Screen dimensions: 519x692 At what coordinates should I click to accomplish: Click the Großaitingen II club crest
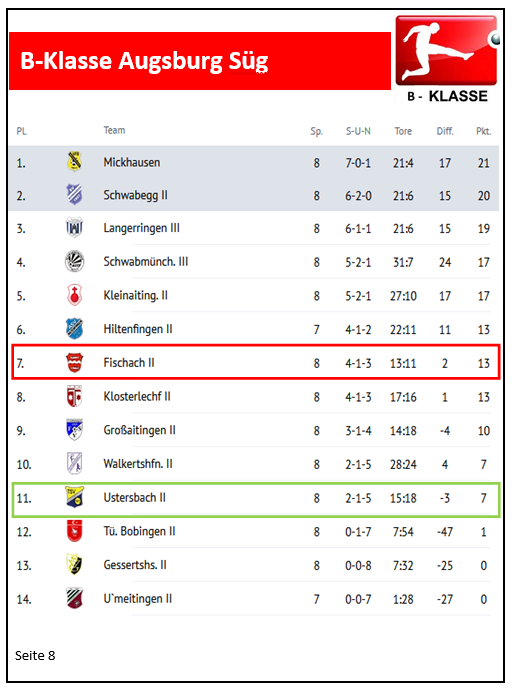[x=75, y=430]
